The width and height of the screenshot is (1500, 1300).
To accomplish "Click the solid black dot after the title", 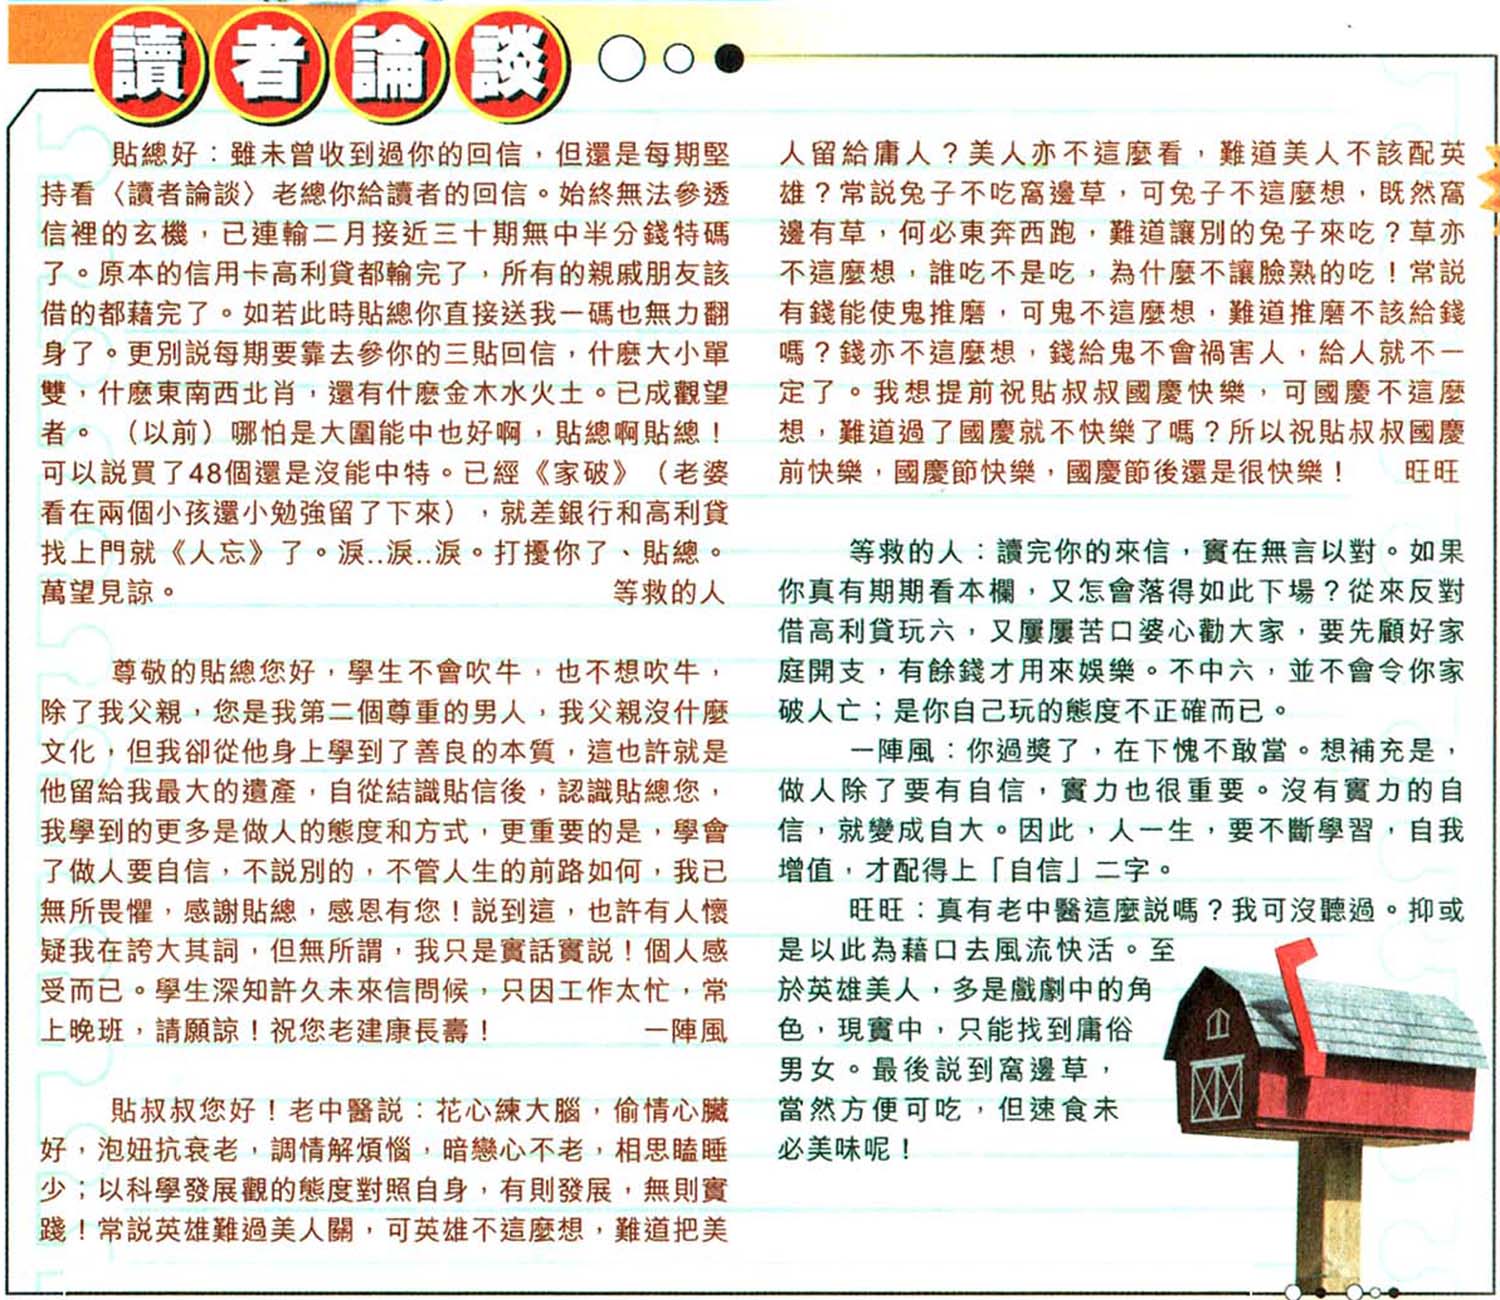I will [x=730, y=59].
